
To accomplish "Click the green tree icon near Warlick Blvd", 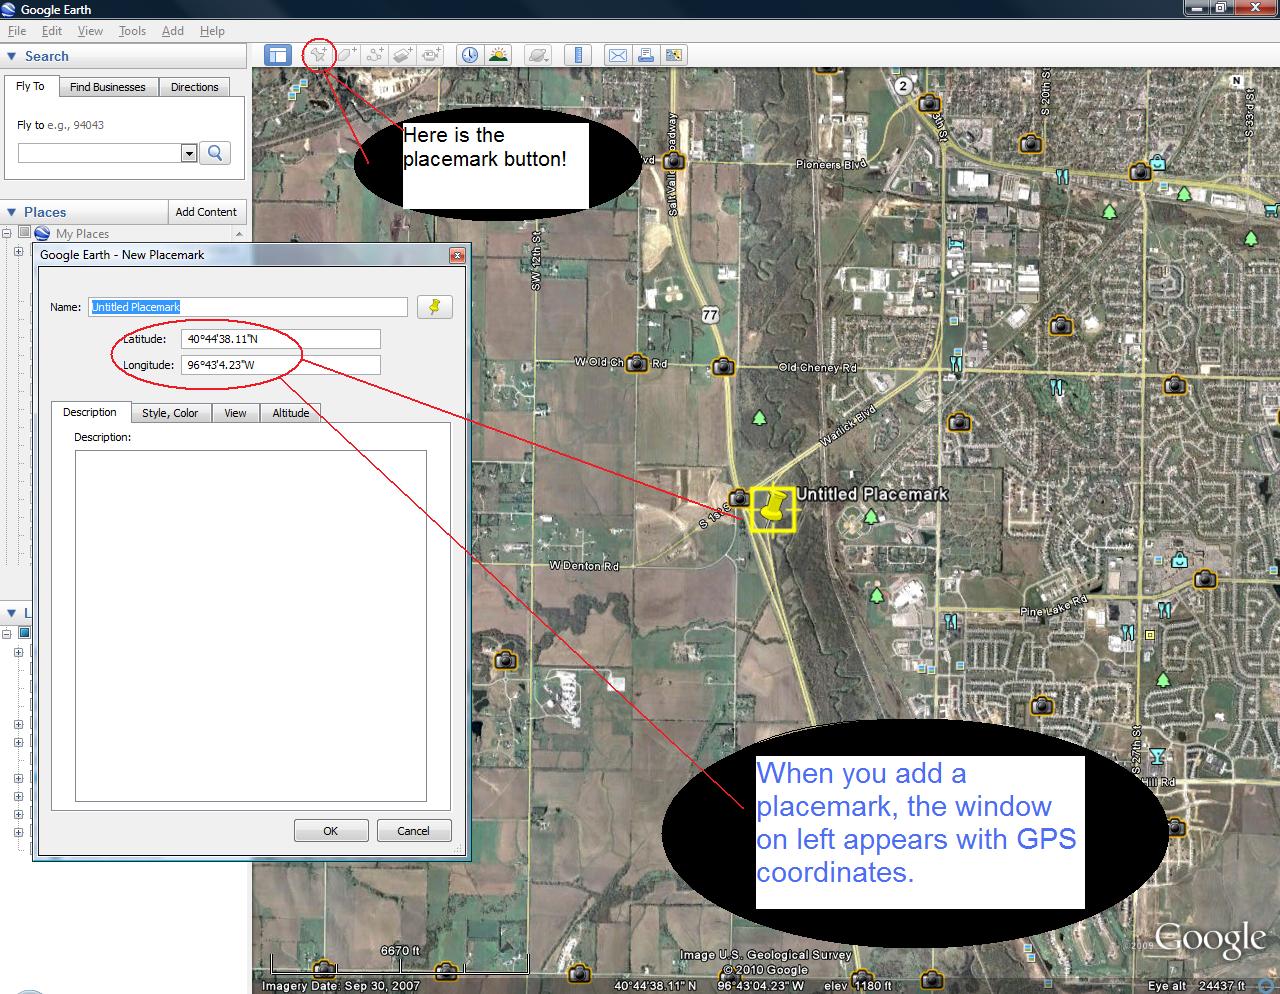I will coord(760,417).
